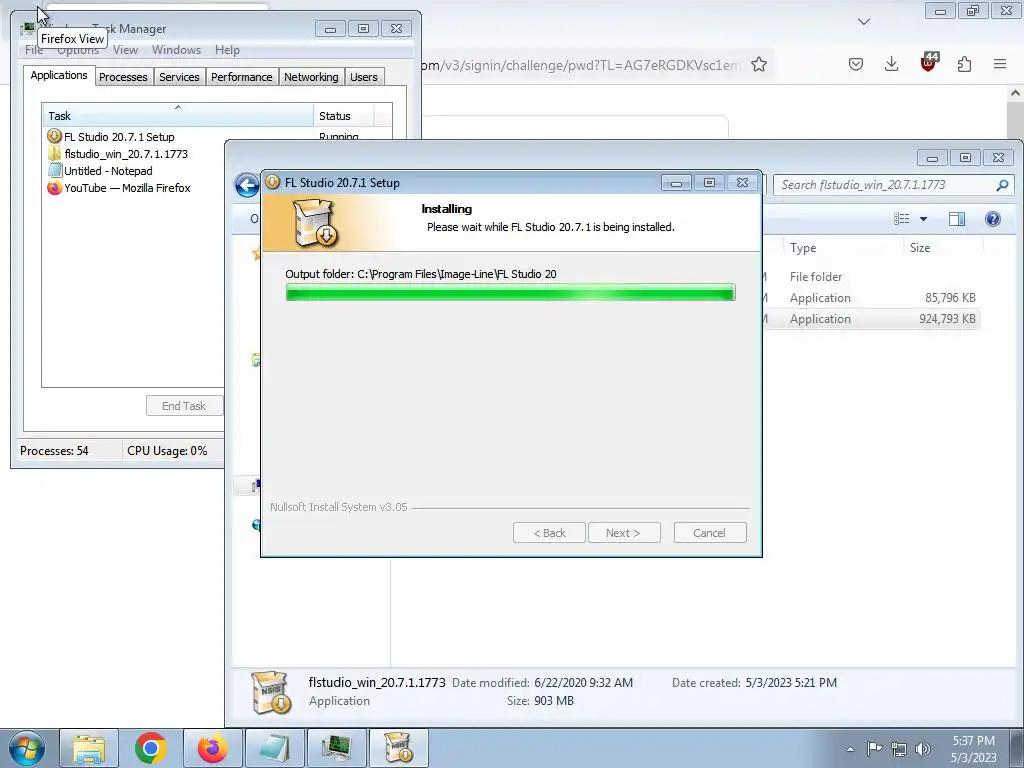Viewport: 1024px width, 768px height.
Task: Click the End Task button
Action: coord(184,406)
